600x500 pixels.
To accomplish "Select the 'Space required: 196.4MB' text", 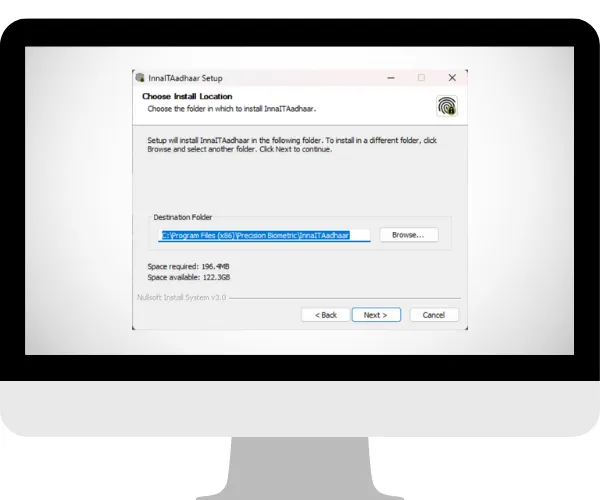I will pos(188,266).
